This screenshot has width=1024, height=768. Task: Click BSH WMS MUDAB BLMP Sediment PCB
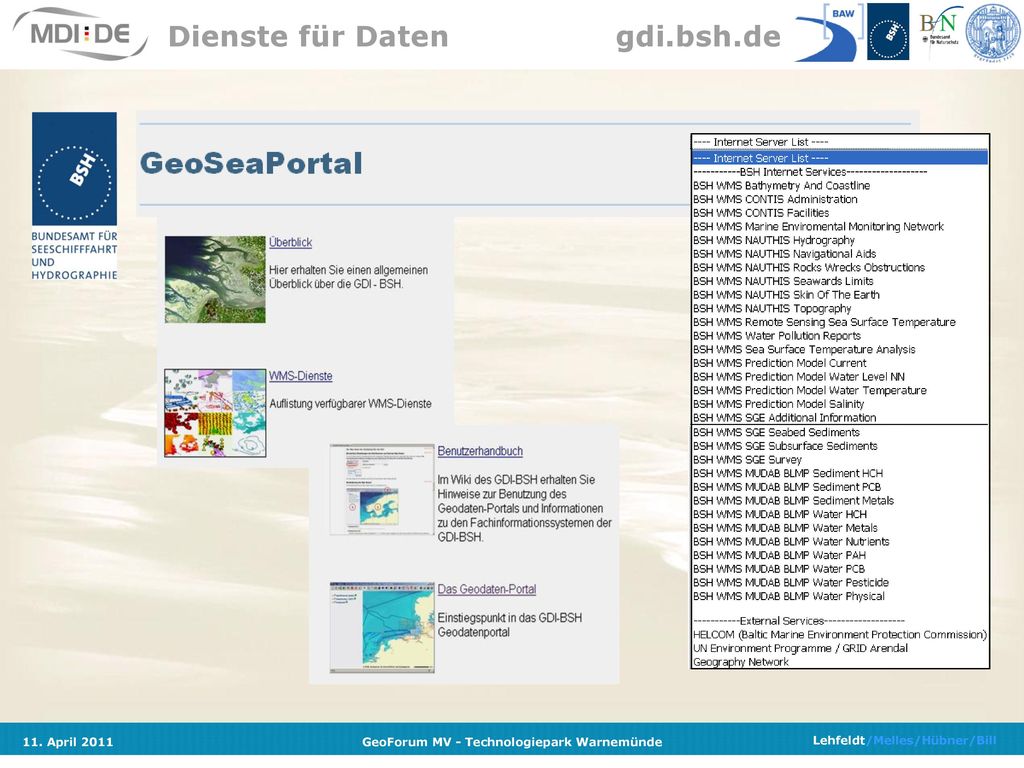[x=840, y=487]
